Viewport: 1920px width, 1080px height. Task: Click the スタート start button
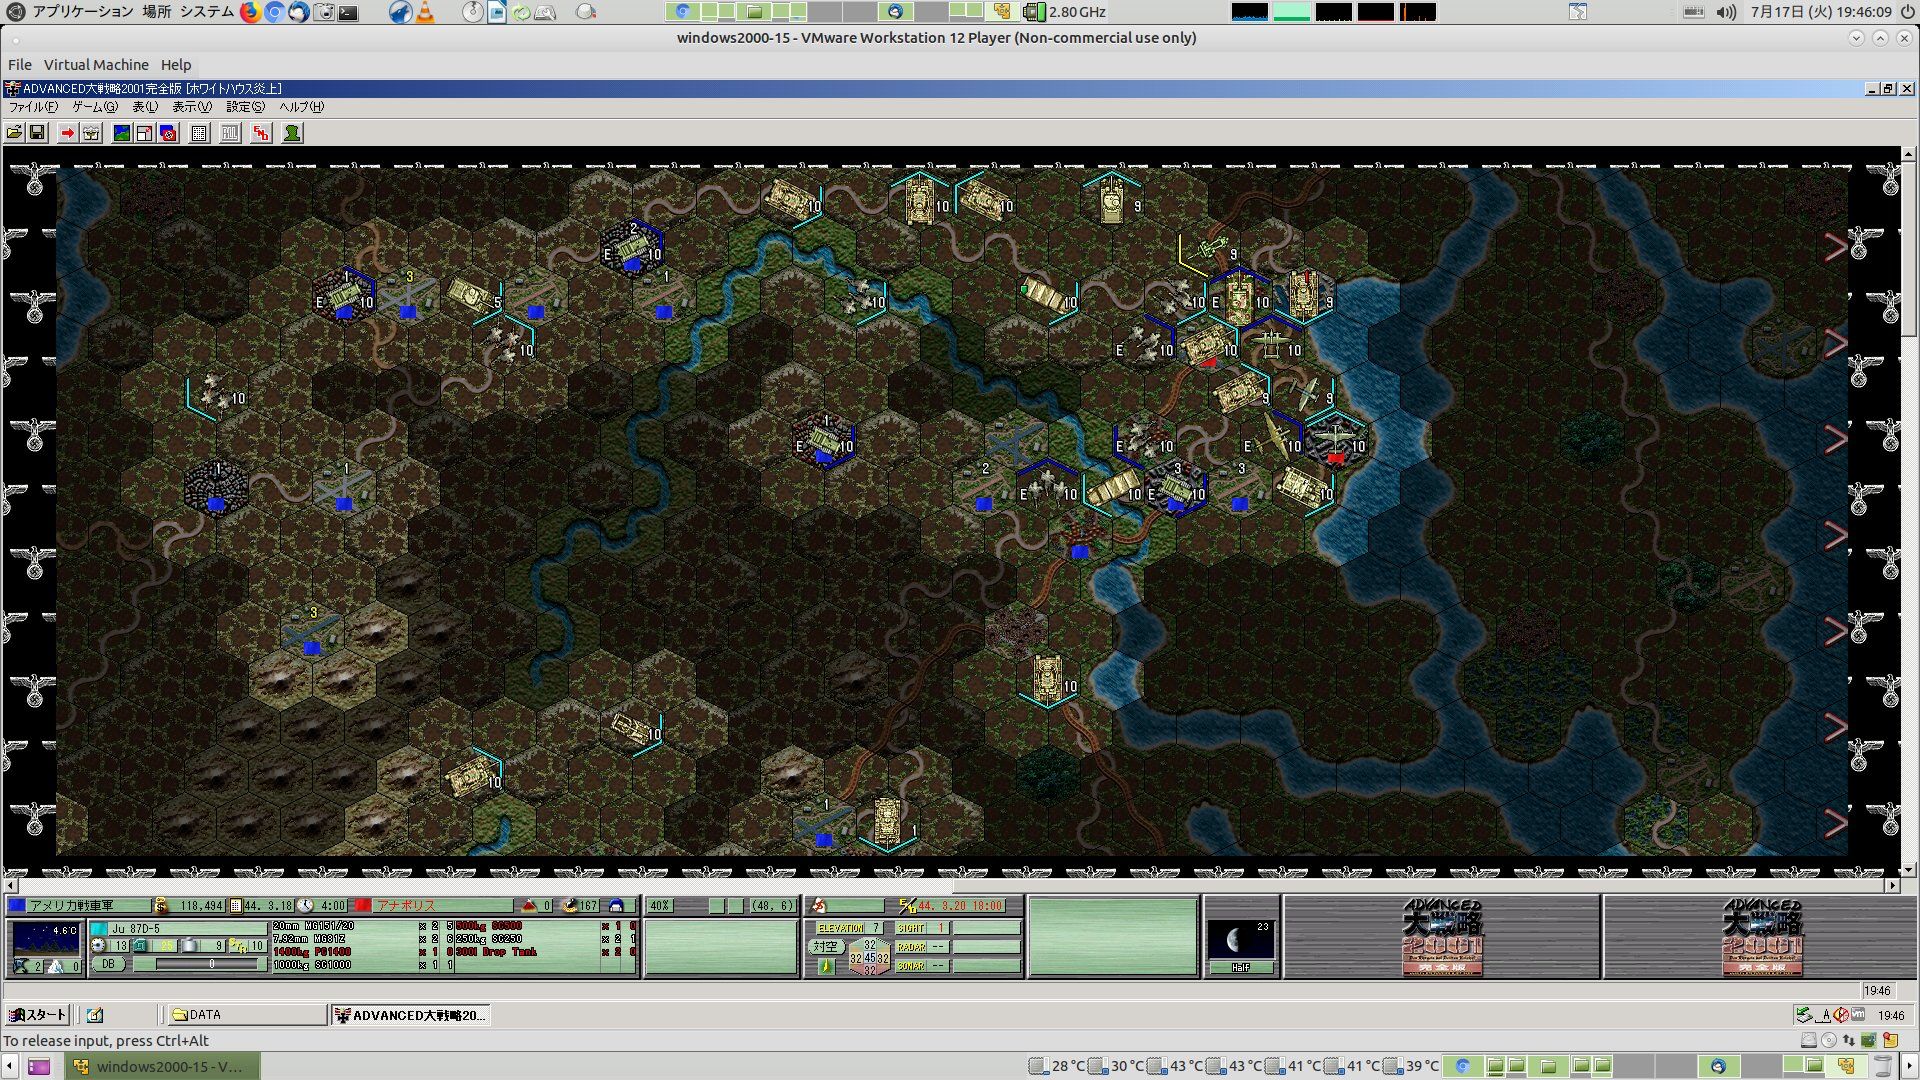coord(37,1015)
